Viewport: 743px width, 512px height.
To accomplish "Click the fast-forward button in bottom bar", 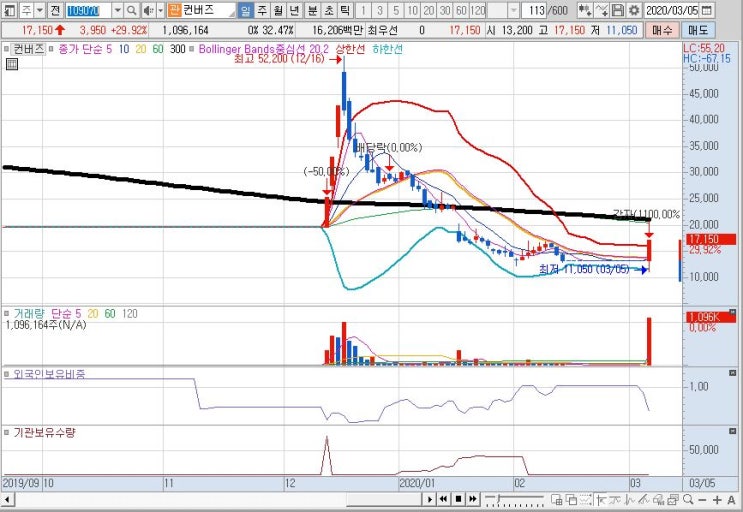I will coord(472,499).
